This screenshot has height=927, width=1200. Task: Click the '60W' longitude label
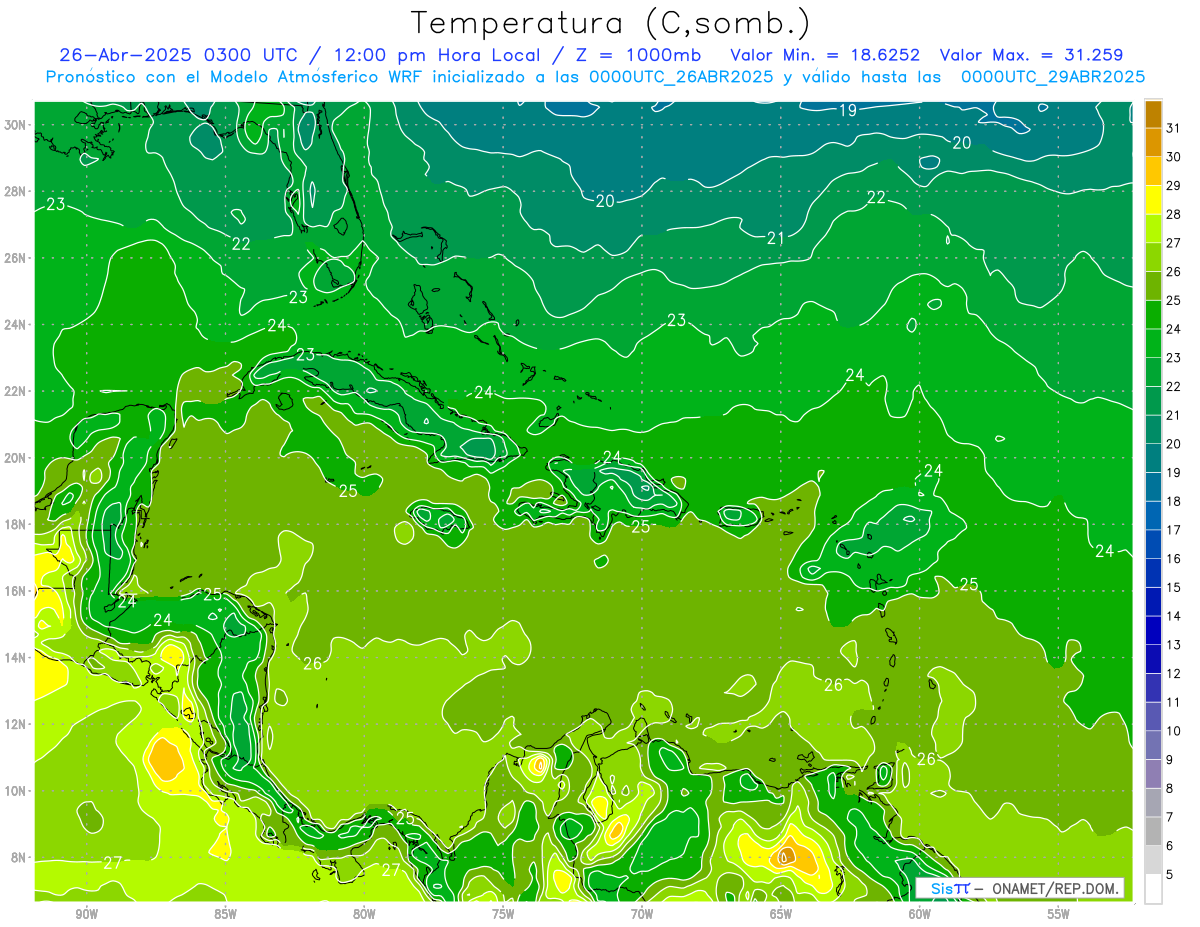(x=920, y=914)
